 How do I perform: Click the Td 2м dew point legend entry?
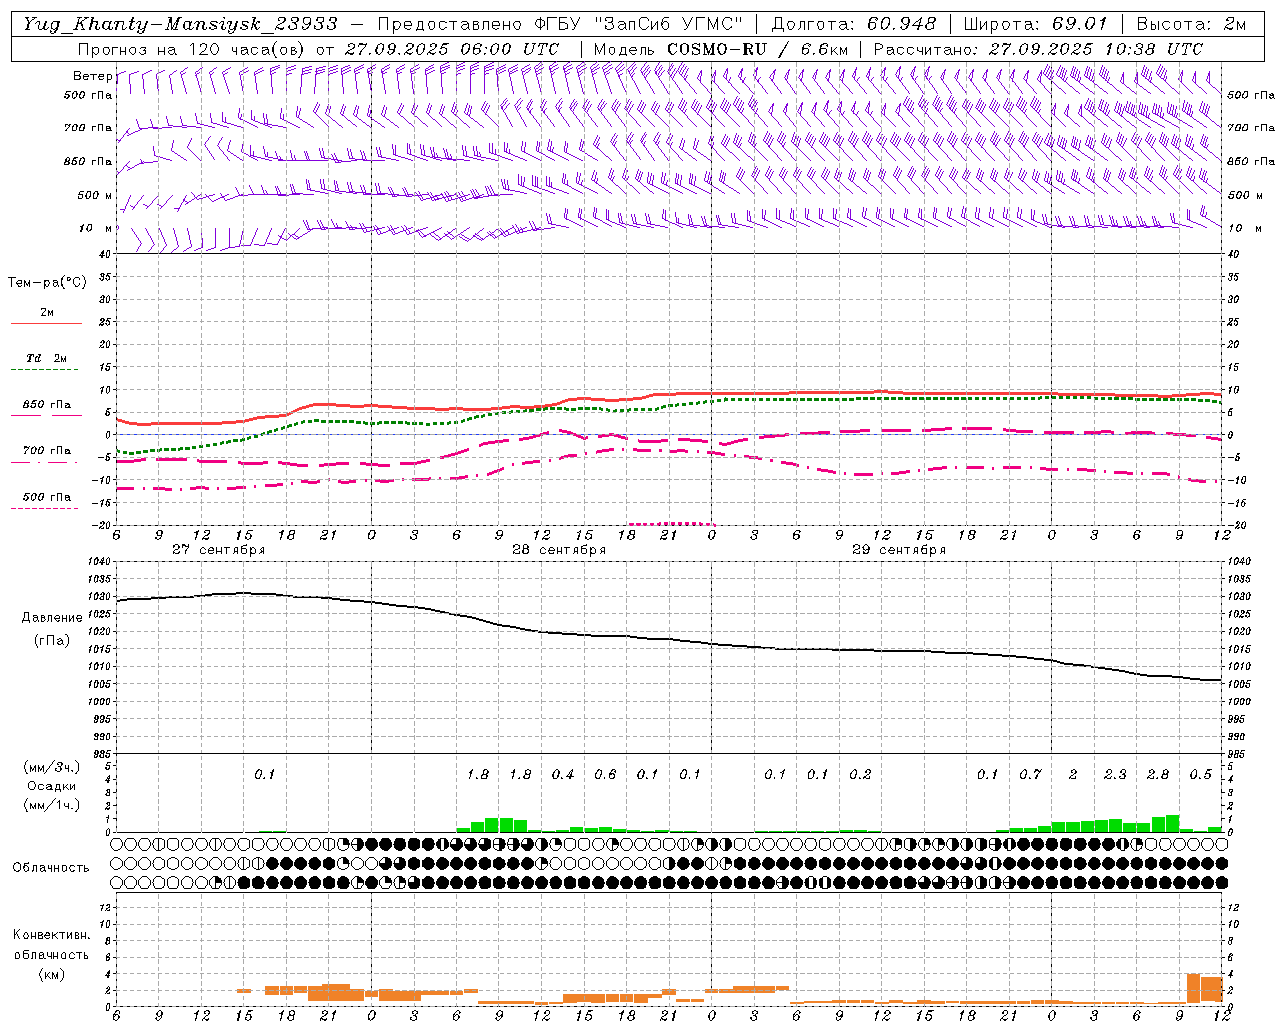click(x=46, y=358)
